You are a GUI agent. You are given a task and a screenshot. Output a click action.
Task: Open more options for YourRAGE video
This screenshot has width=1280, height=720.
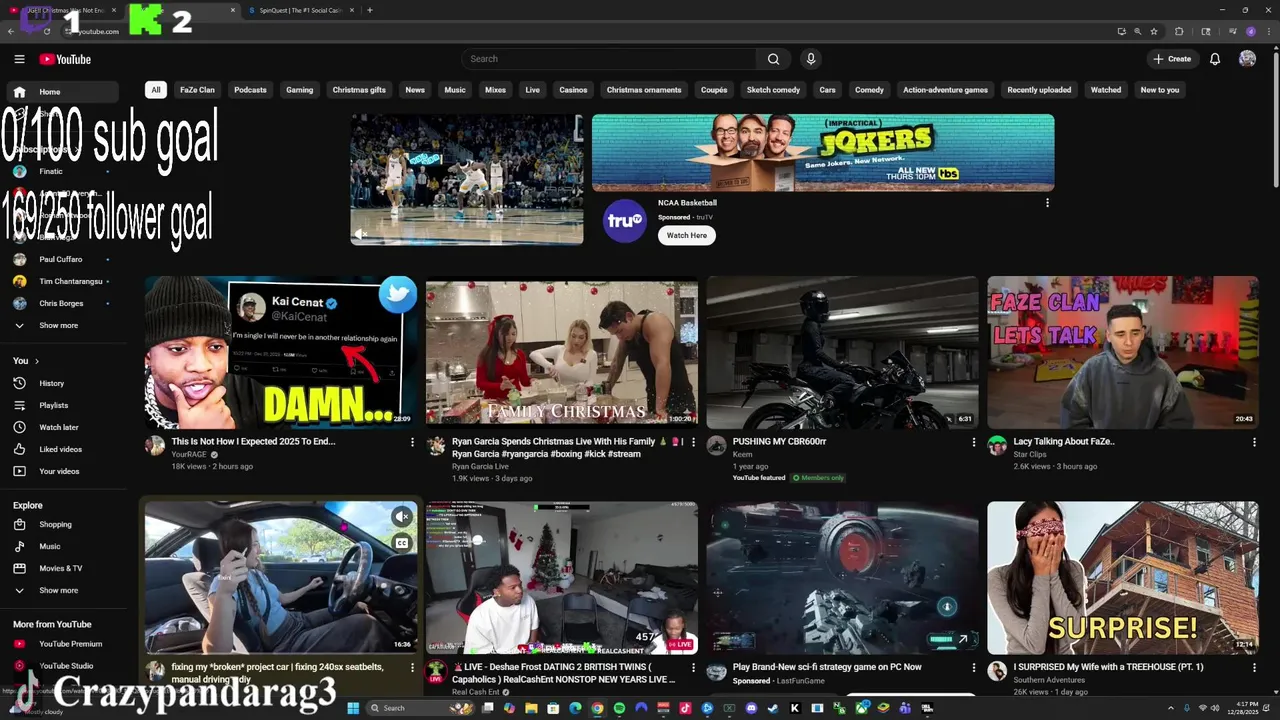[x=412, y=442]
